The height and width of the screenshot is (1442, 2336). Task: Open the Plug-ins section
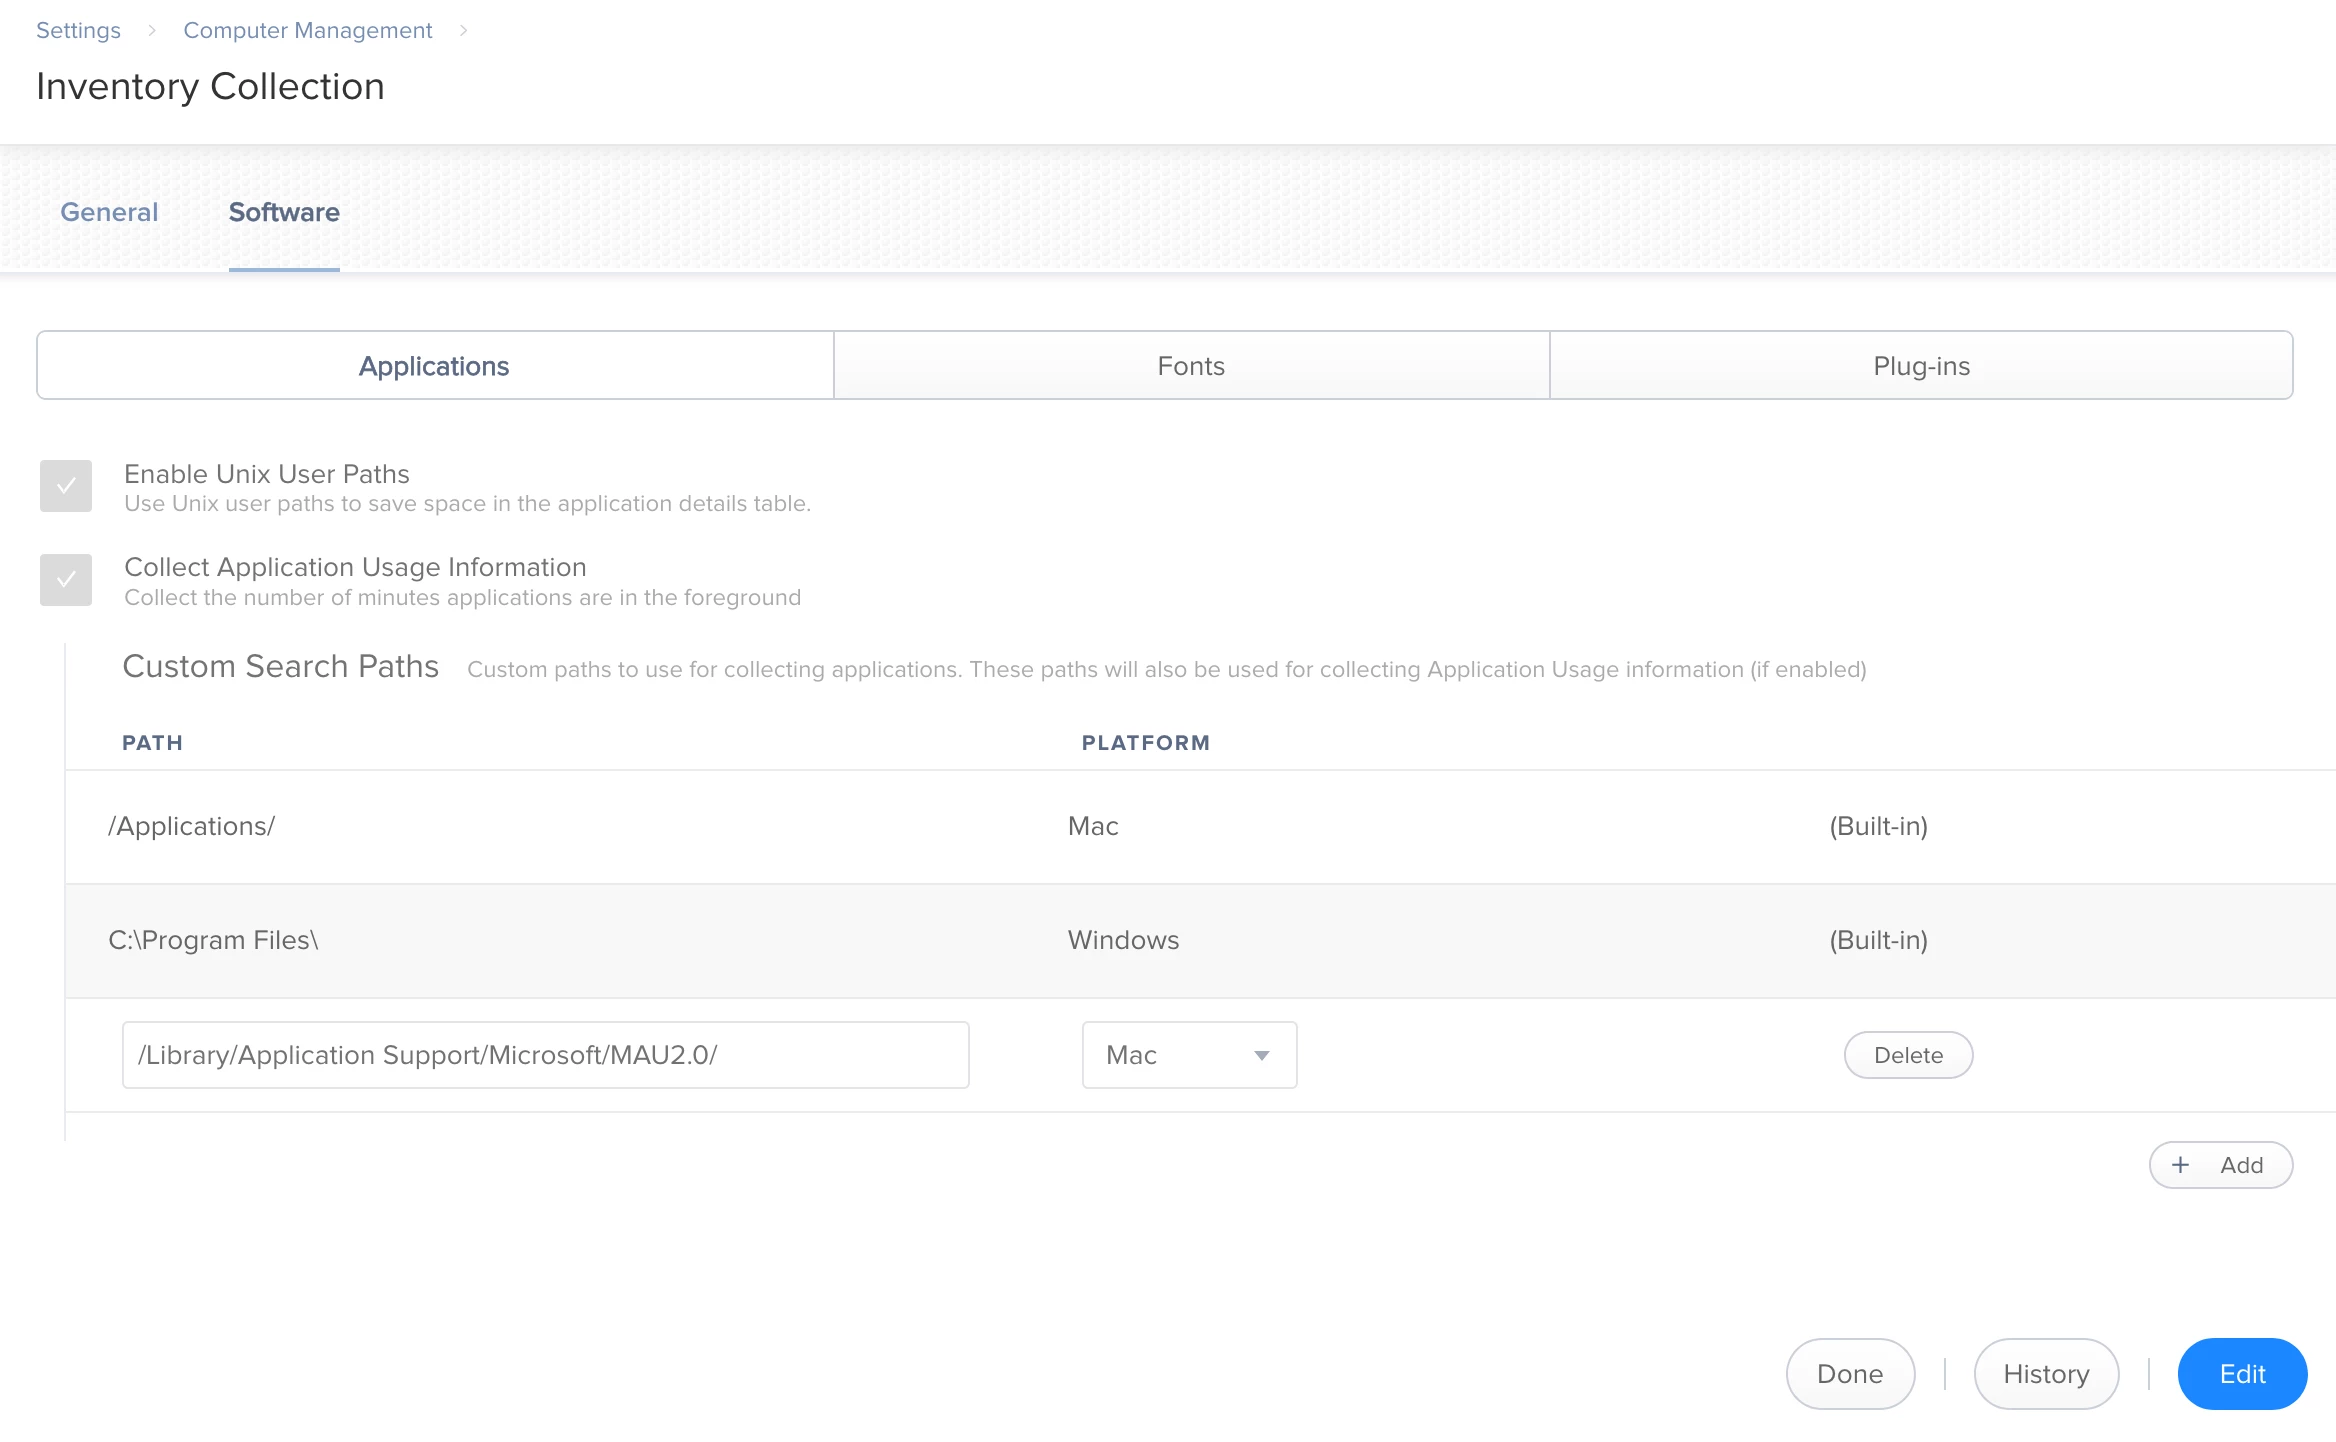pos(1921,366)
